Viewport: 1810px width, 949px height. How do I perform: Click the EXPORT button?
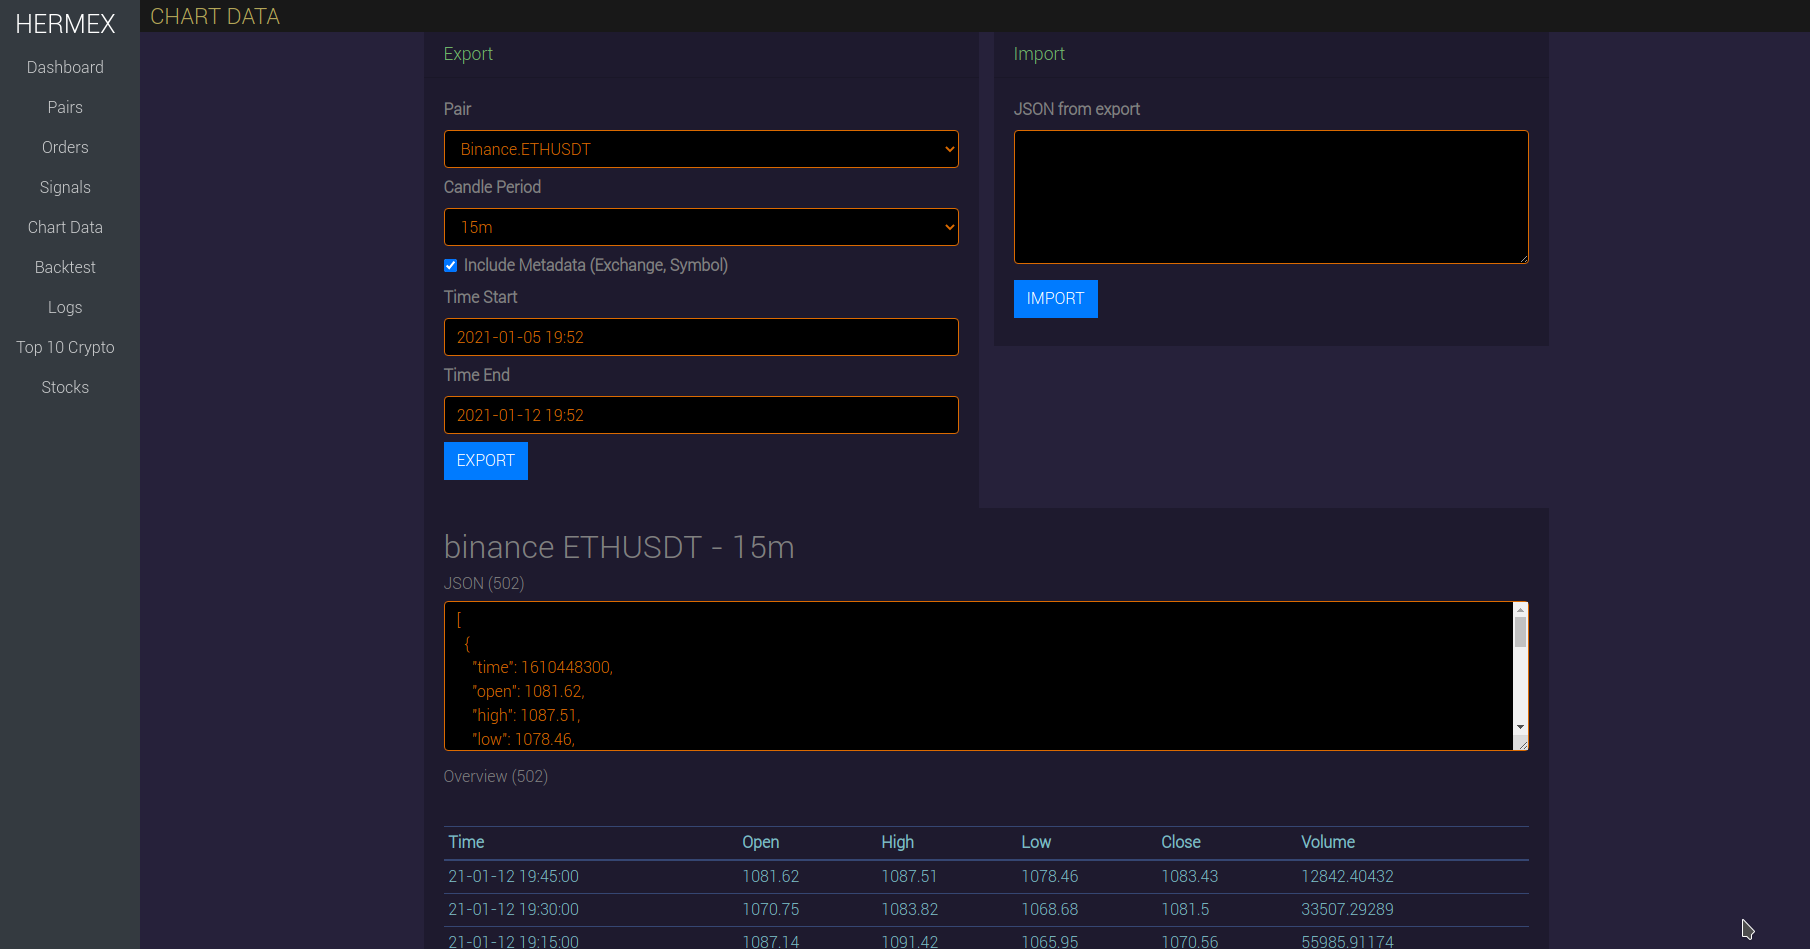pyautogui.click(x=486, y=461)
